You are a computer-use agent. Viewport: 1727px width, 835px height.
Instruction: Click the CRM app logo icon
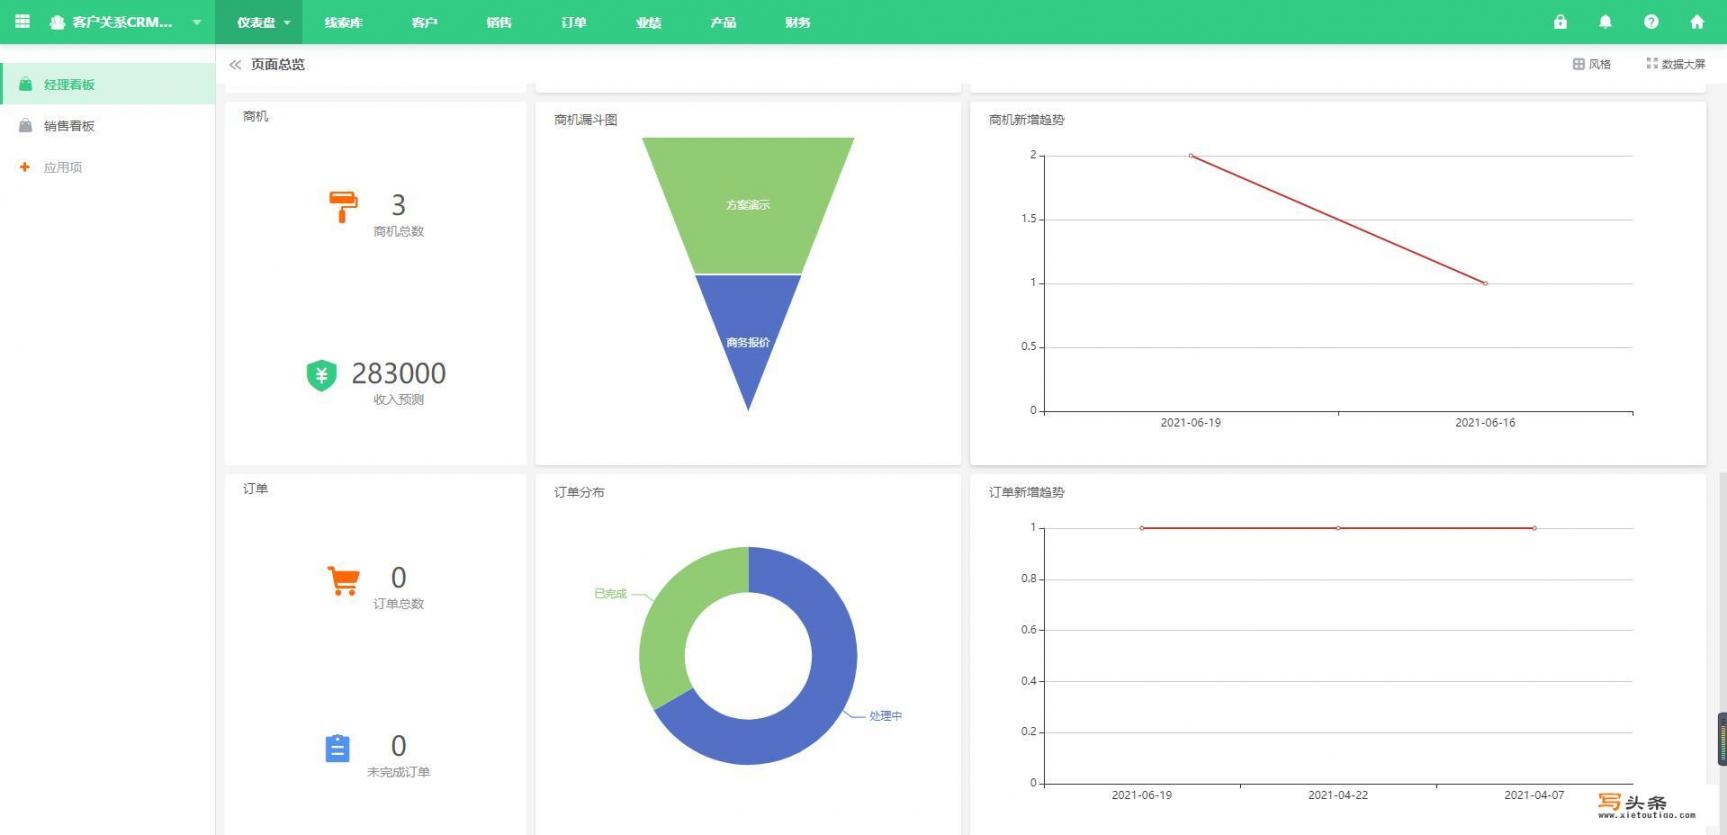click(x=57, y=22)
